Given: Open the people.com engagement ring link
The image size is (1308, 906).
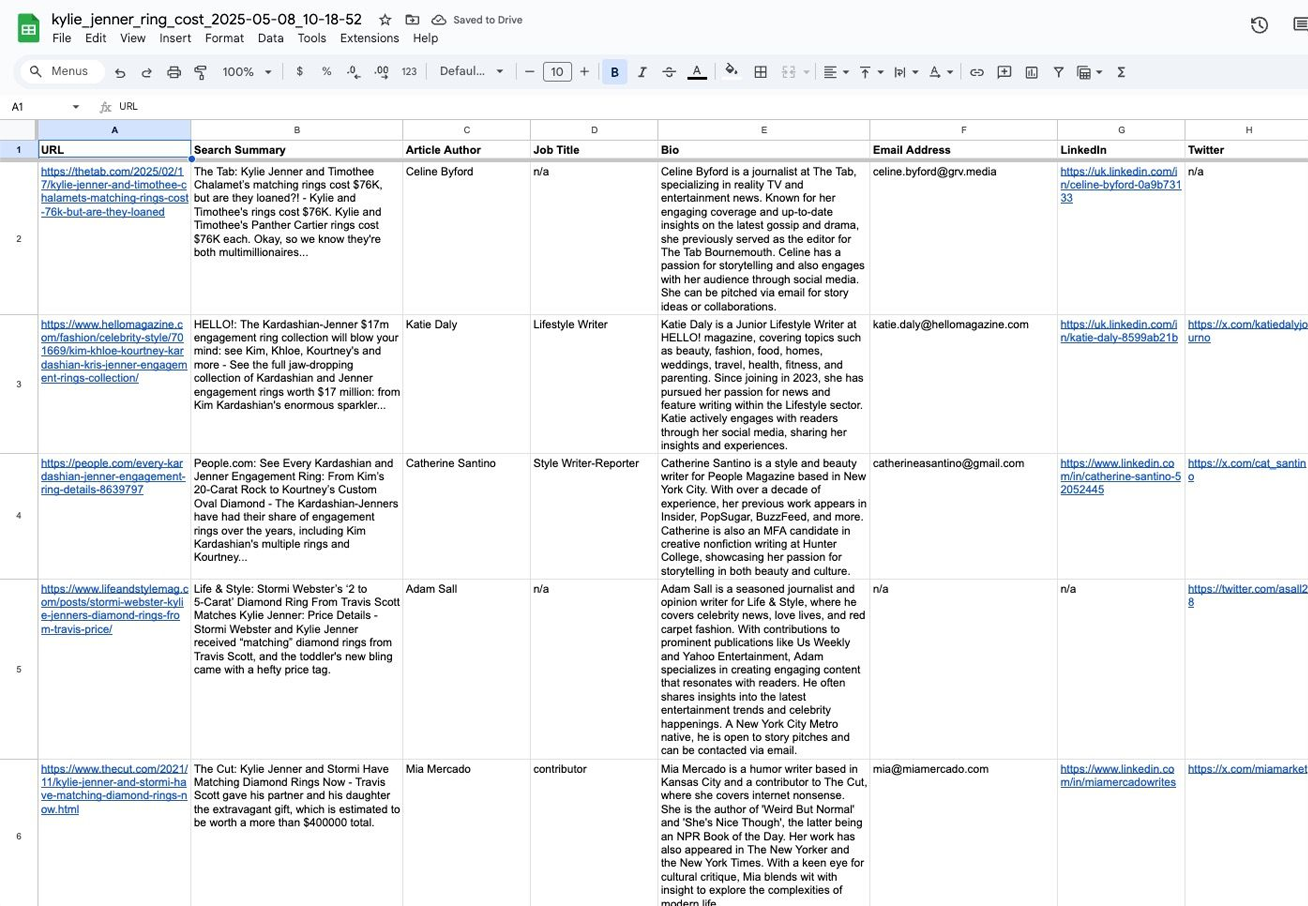Looking at the screenshot, I should click(112, 477).
